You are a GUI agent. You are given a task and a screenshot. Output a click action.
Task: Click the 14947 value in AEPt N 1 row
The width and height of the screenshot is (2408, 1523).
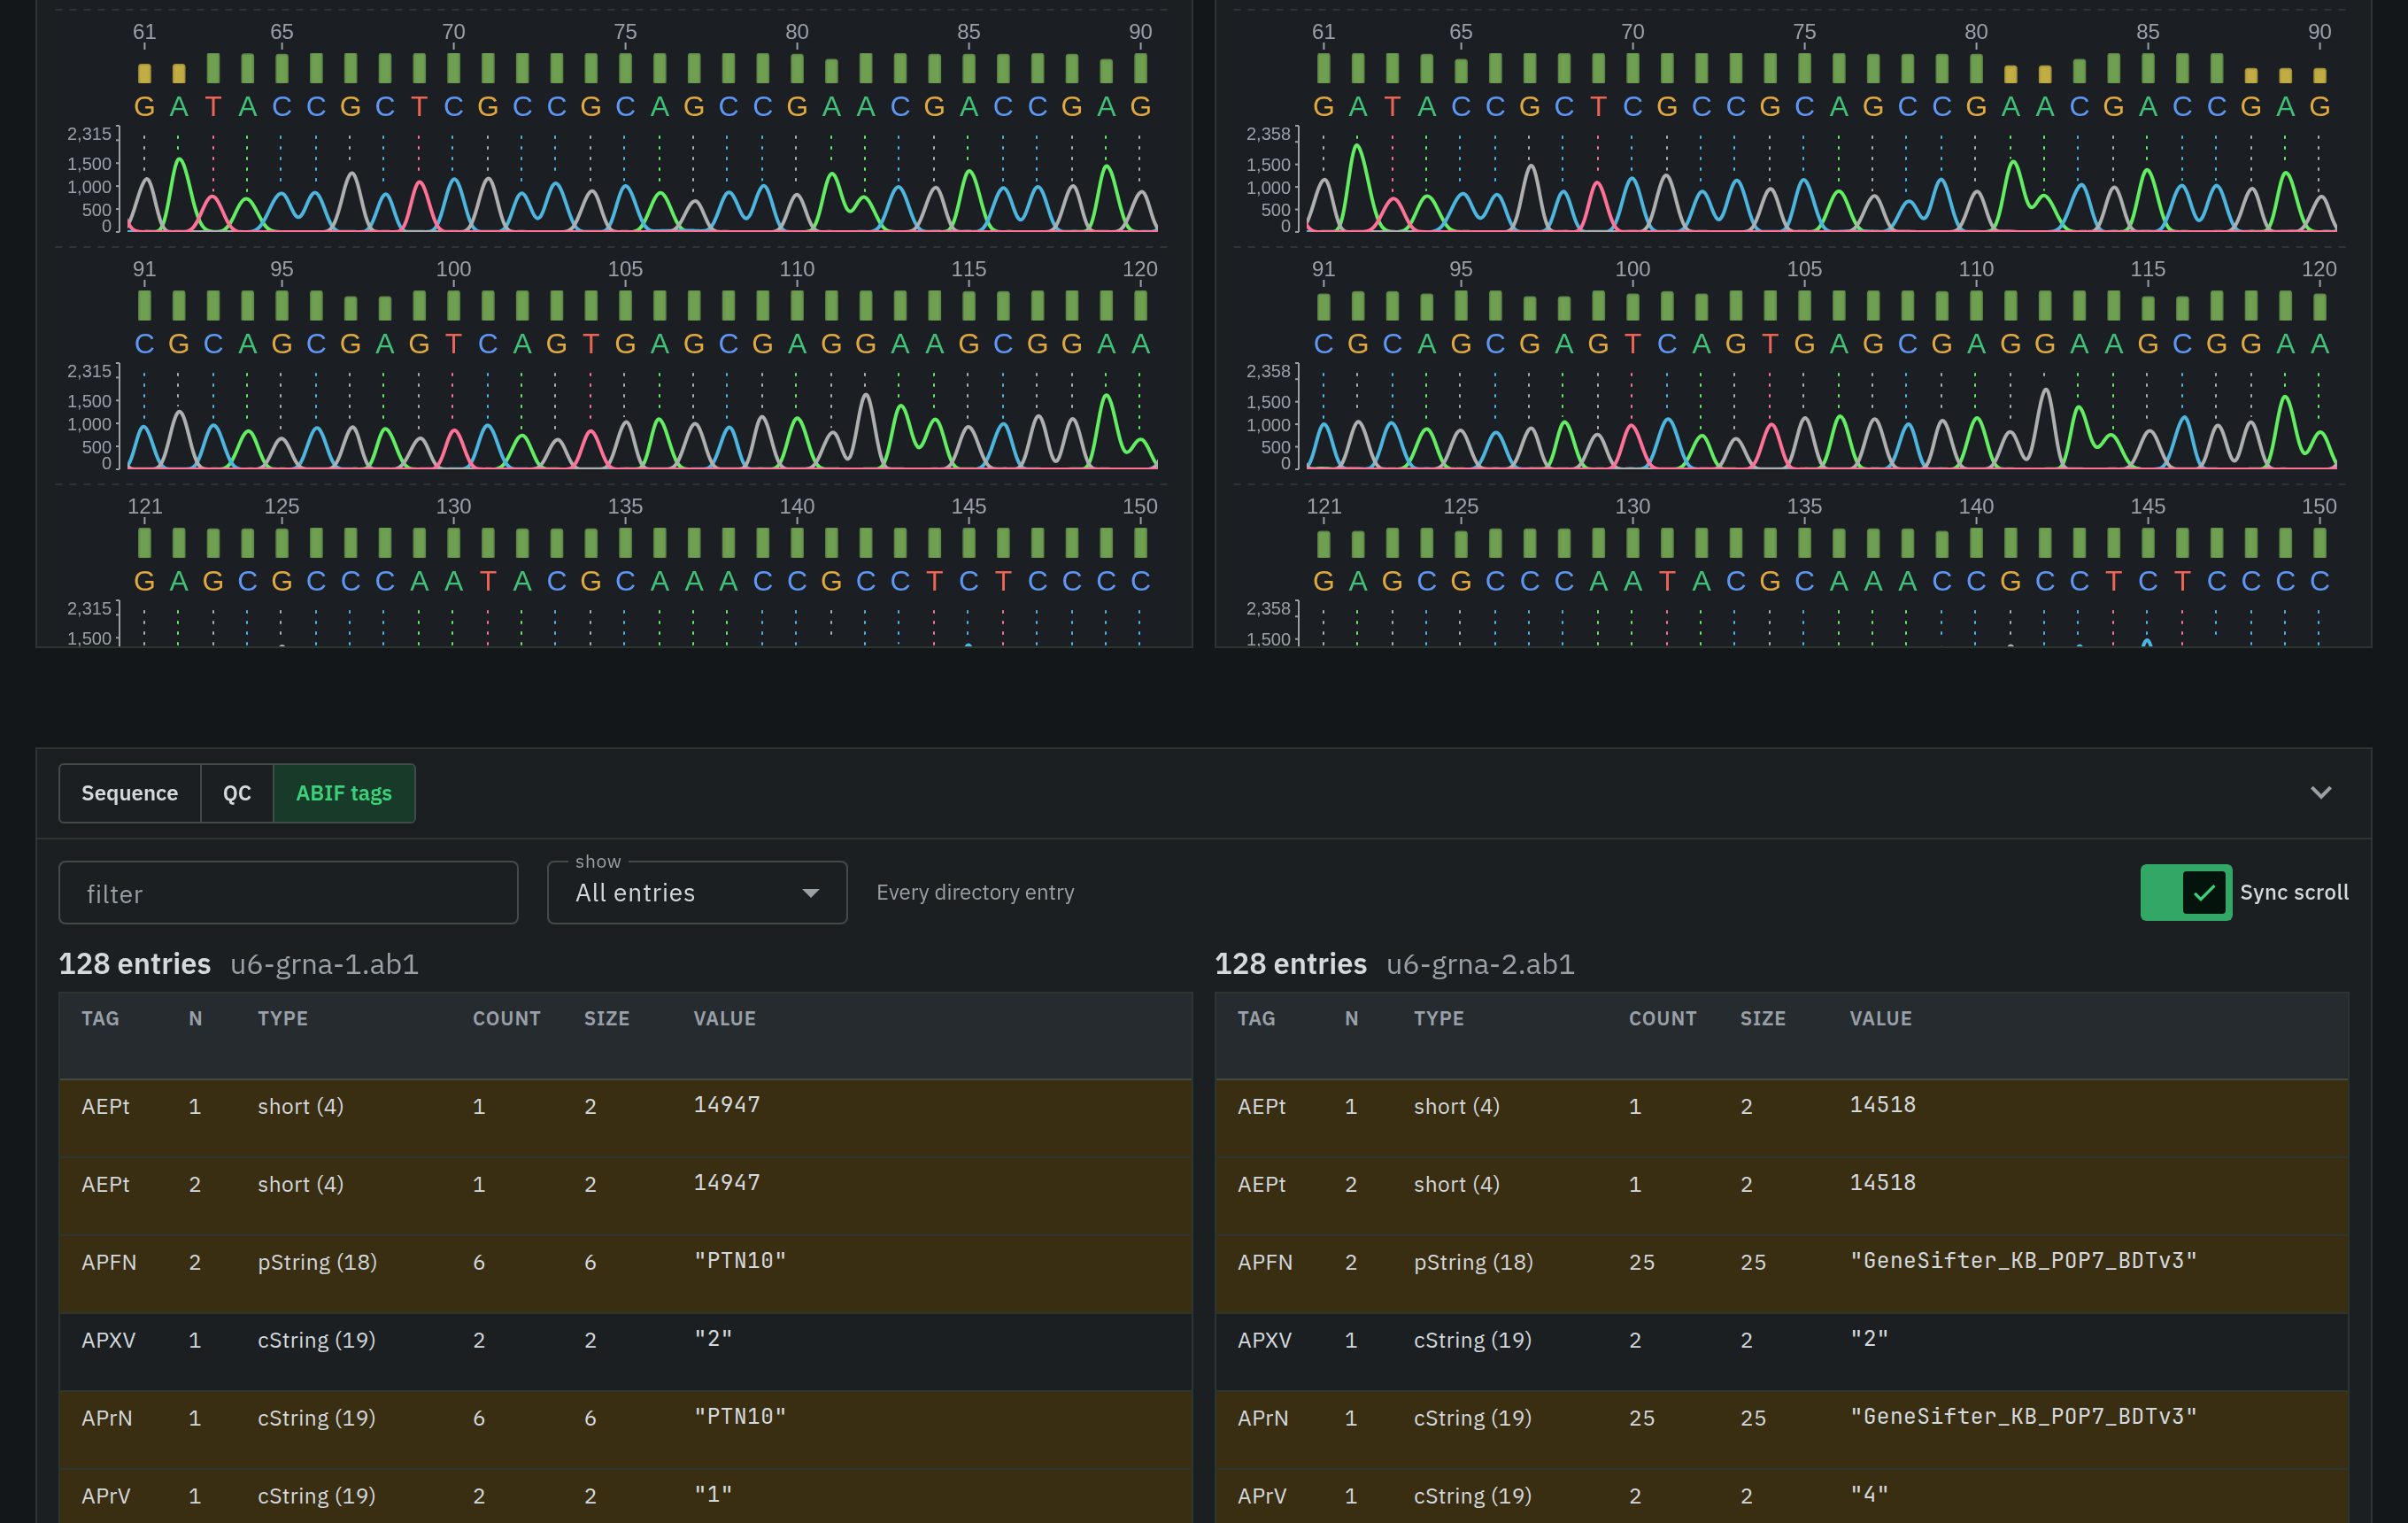[x=727, y=1104]
